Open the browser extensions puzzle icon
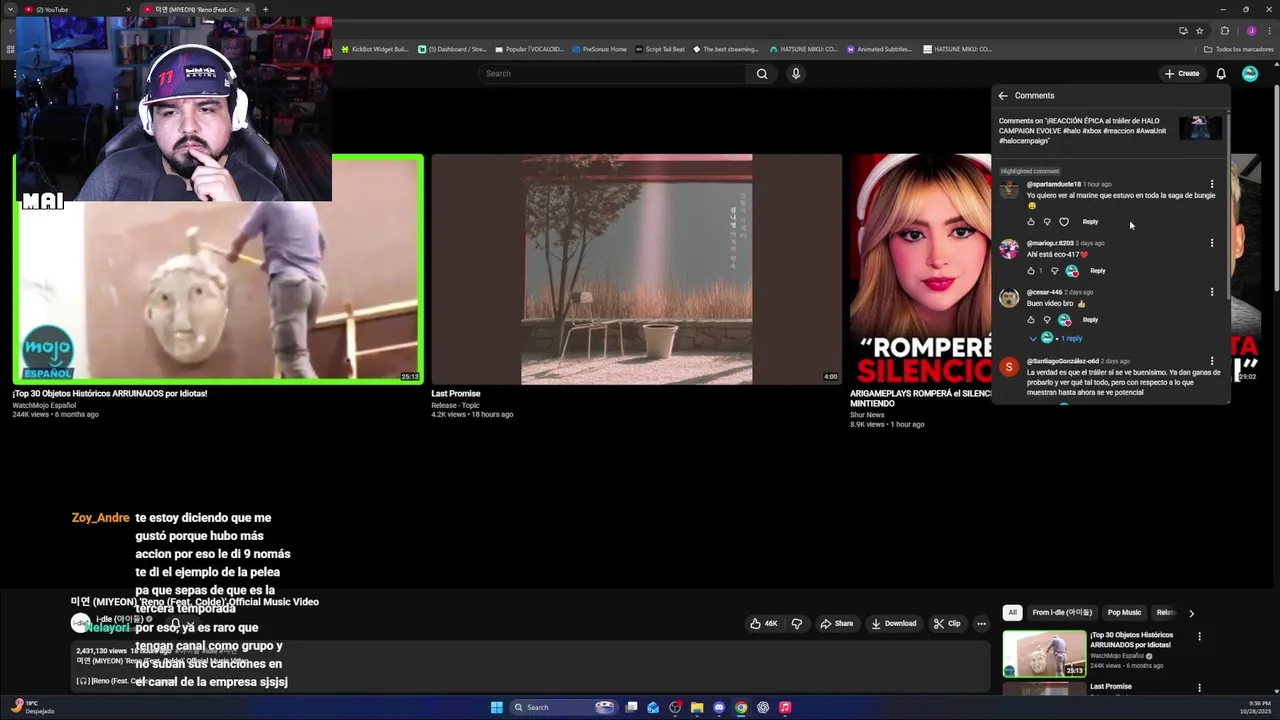This screenshot has width=1280, height=720. (x=1224, y=30)
